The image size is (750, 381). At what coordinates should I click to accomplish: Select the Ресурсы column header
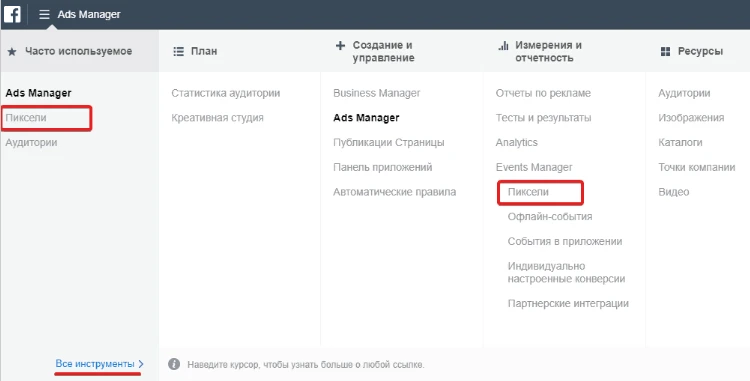pos(700,51)
